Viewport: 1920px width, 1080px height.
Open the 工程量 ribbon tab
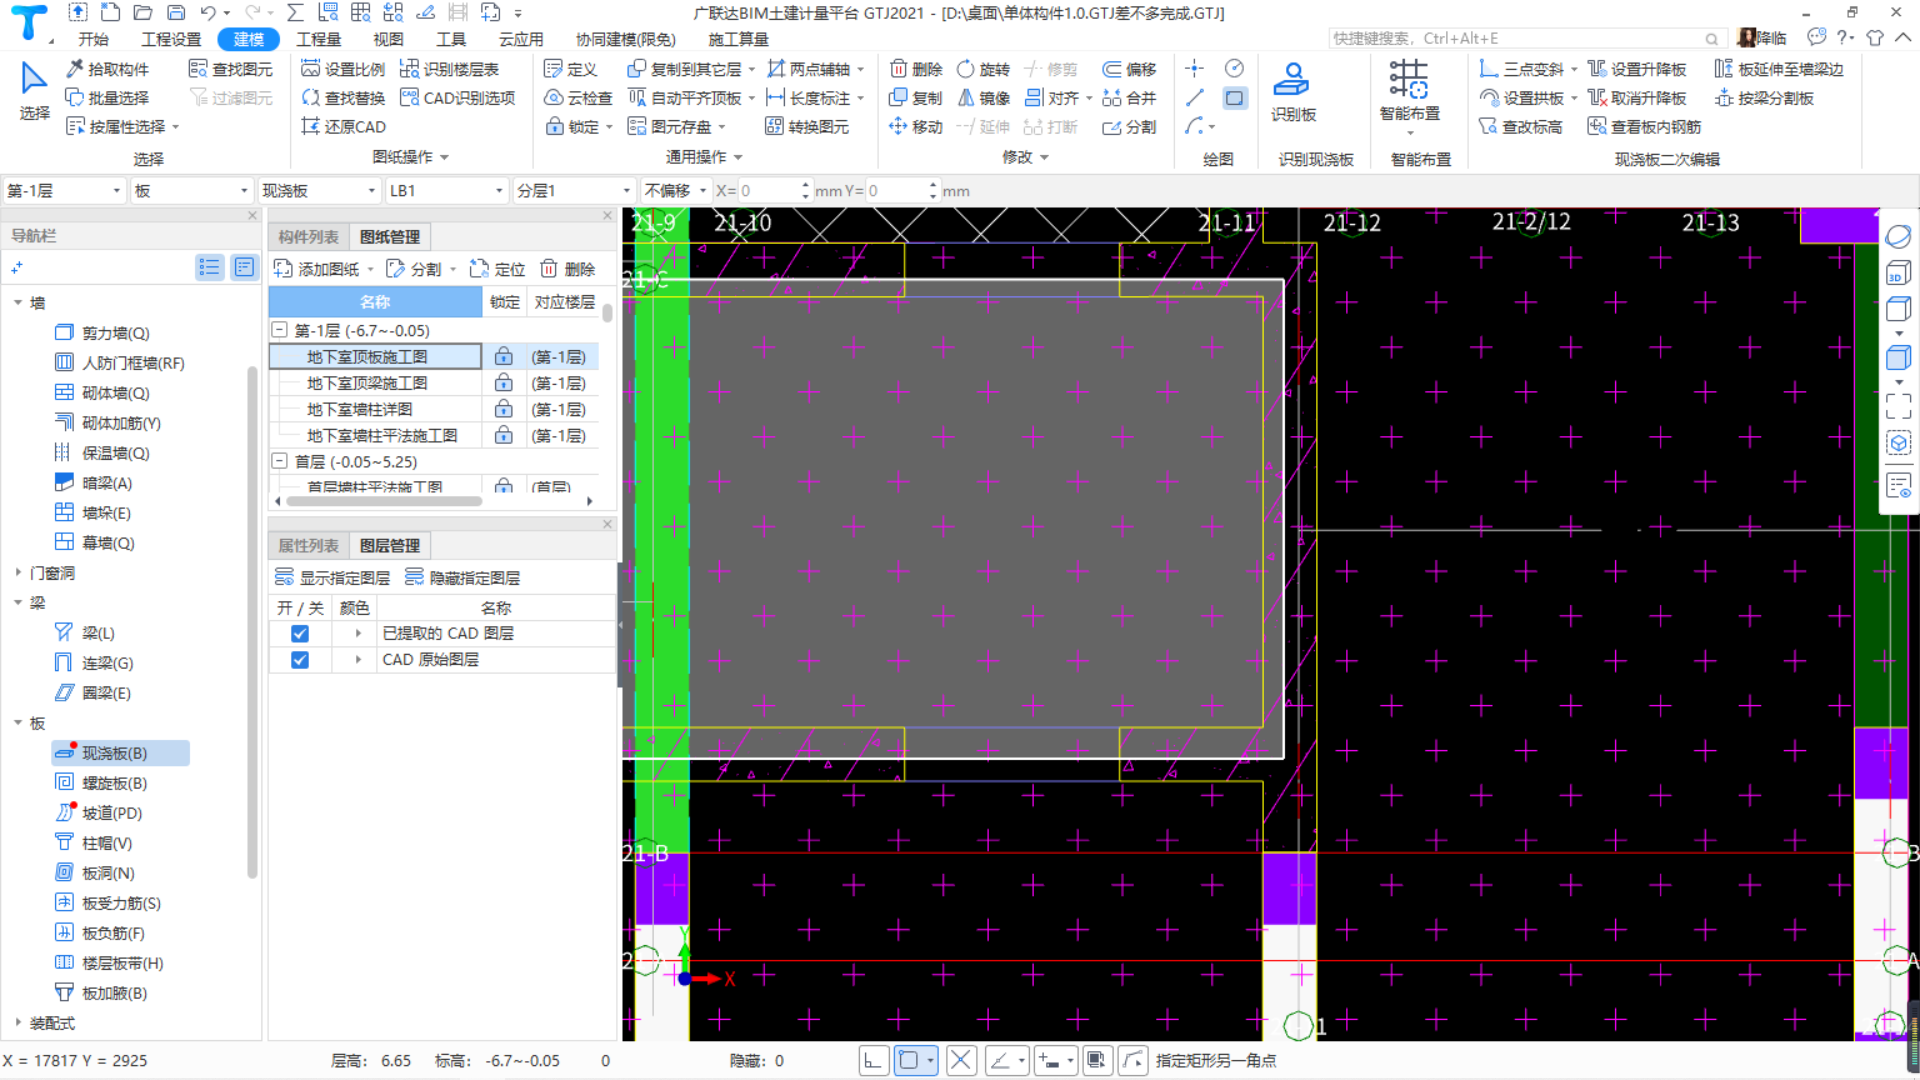click(x=318, y=39)
